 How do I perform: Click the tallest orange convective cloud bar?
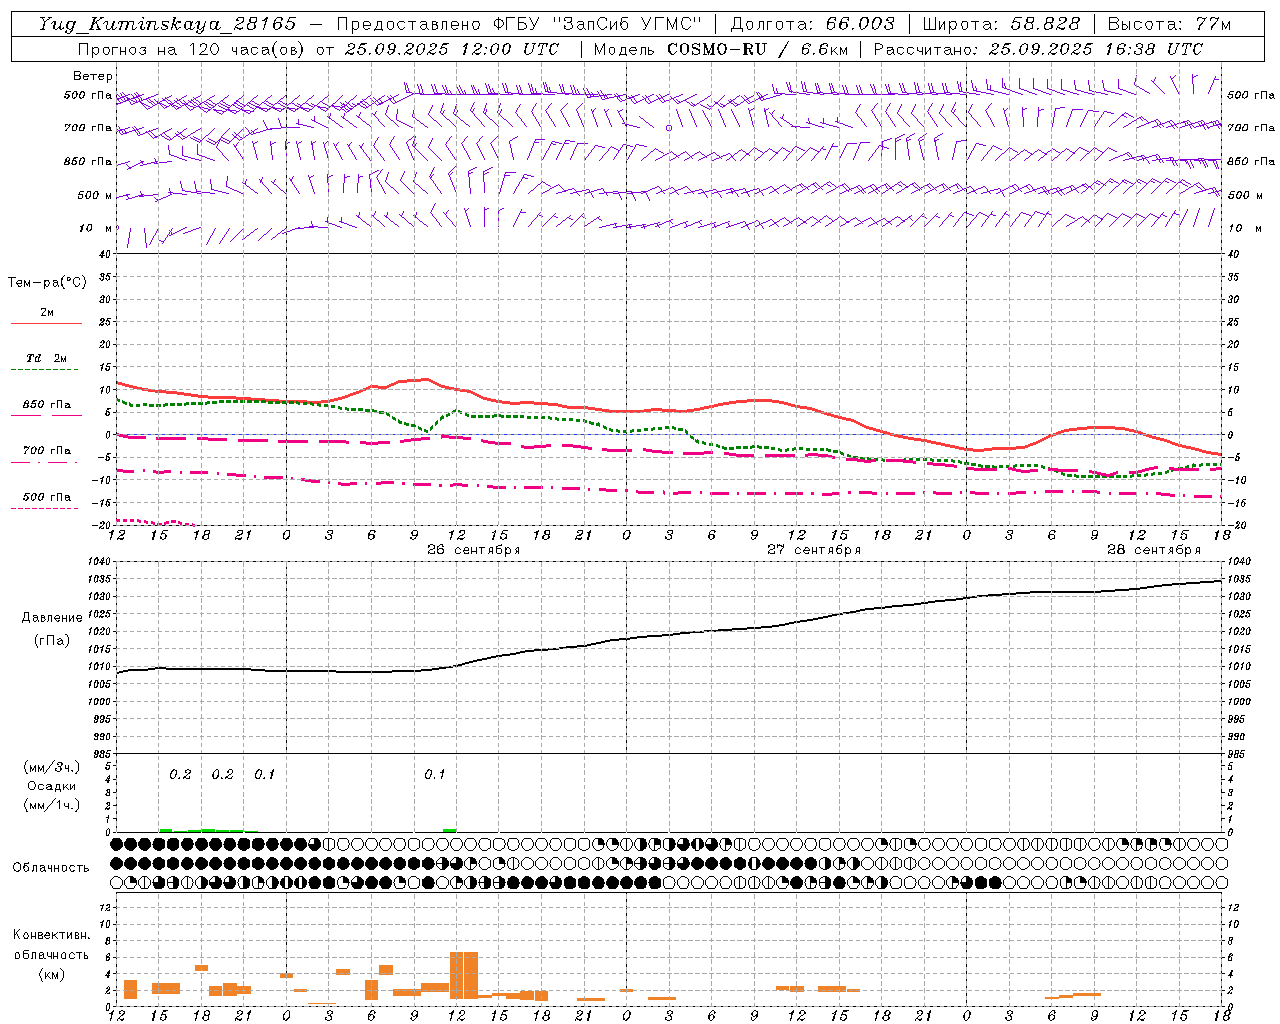tap(464, 975)
